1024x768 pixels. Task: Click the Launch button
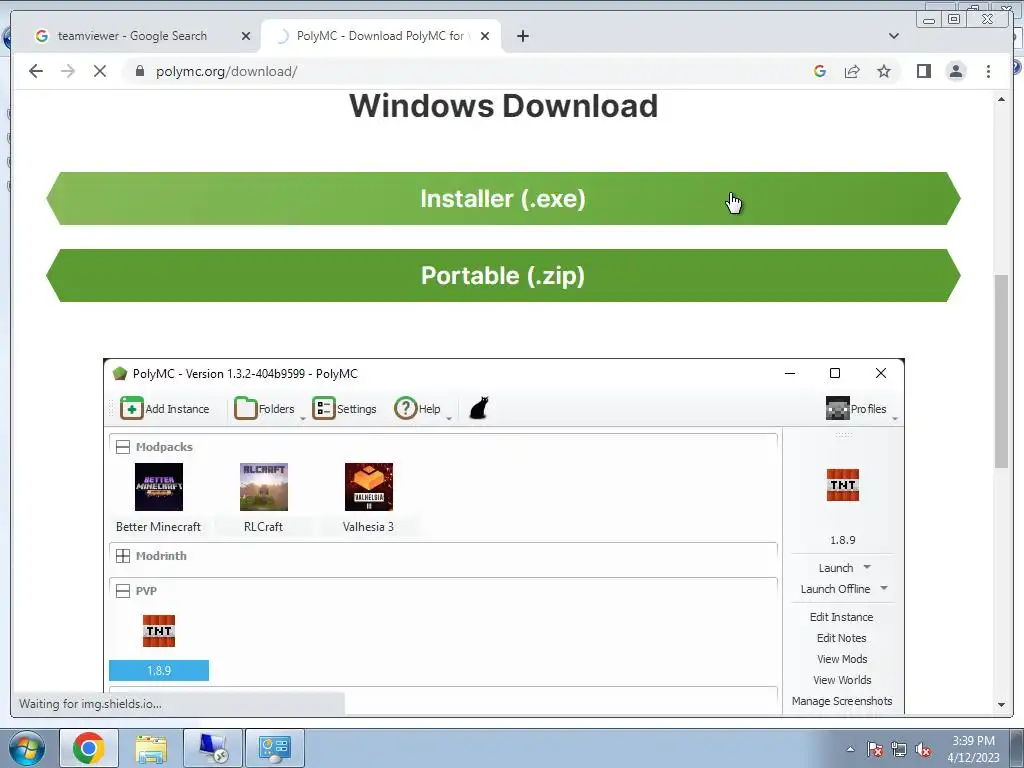coord(836,568)
